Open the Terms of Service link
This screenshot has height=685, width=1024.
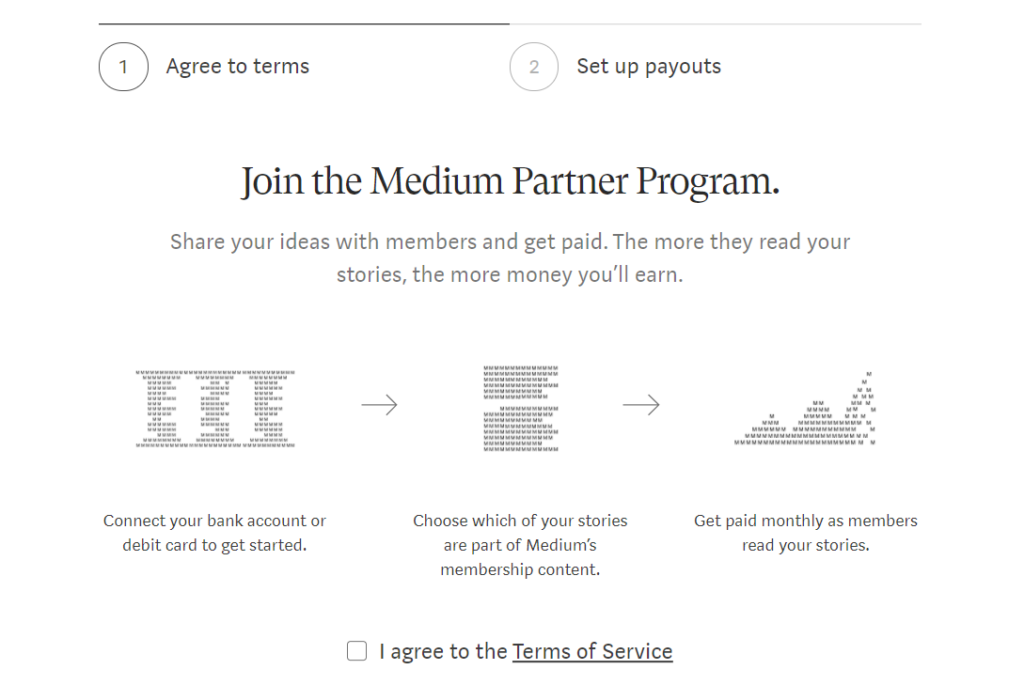pos(592,651)
